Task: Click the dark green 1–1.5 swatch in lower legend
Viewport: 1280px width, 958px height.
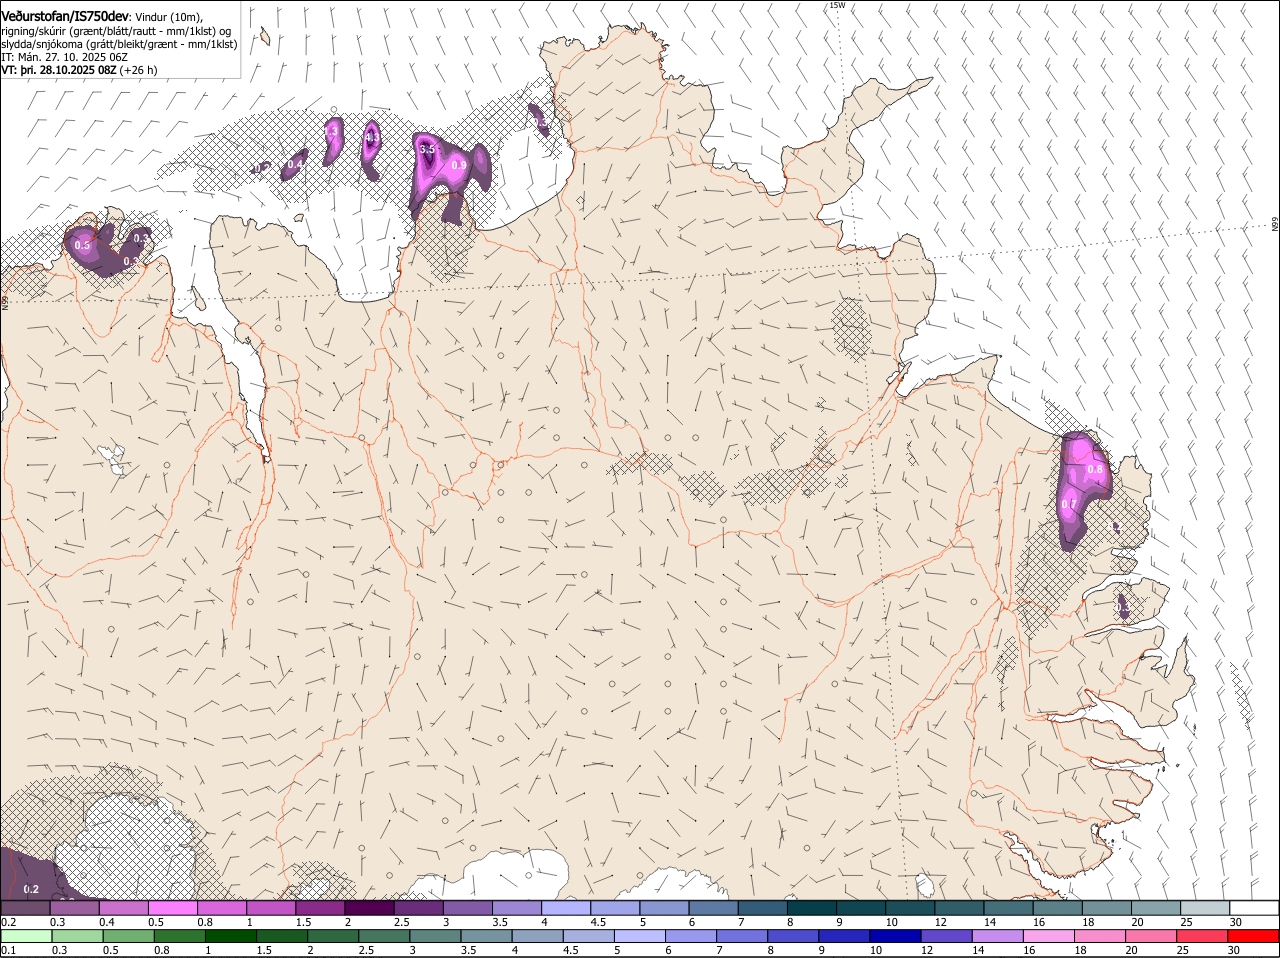Action: [x=233, y=937]
